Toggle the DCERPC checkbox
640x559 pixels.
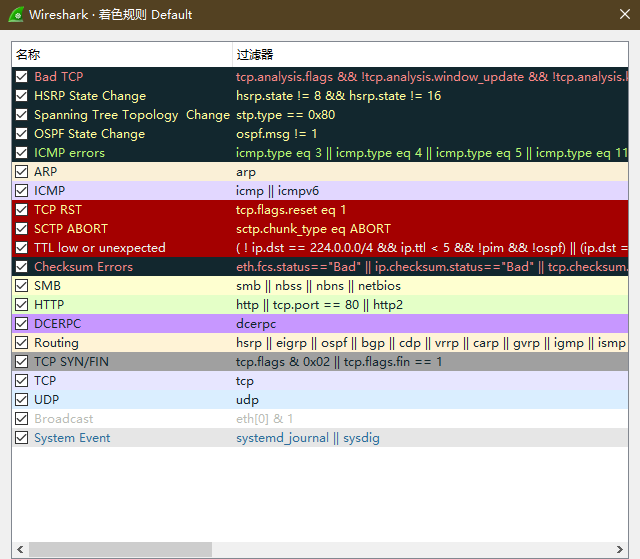(x=21, y=324)
